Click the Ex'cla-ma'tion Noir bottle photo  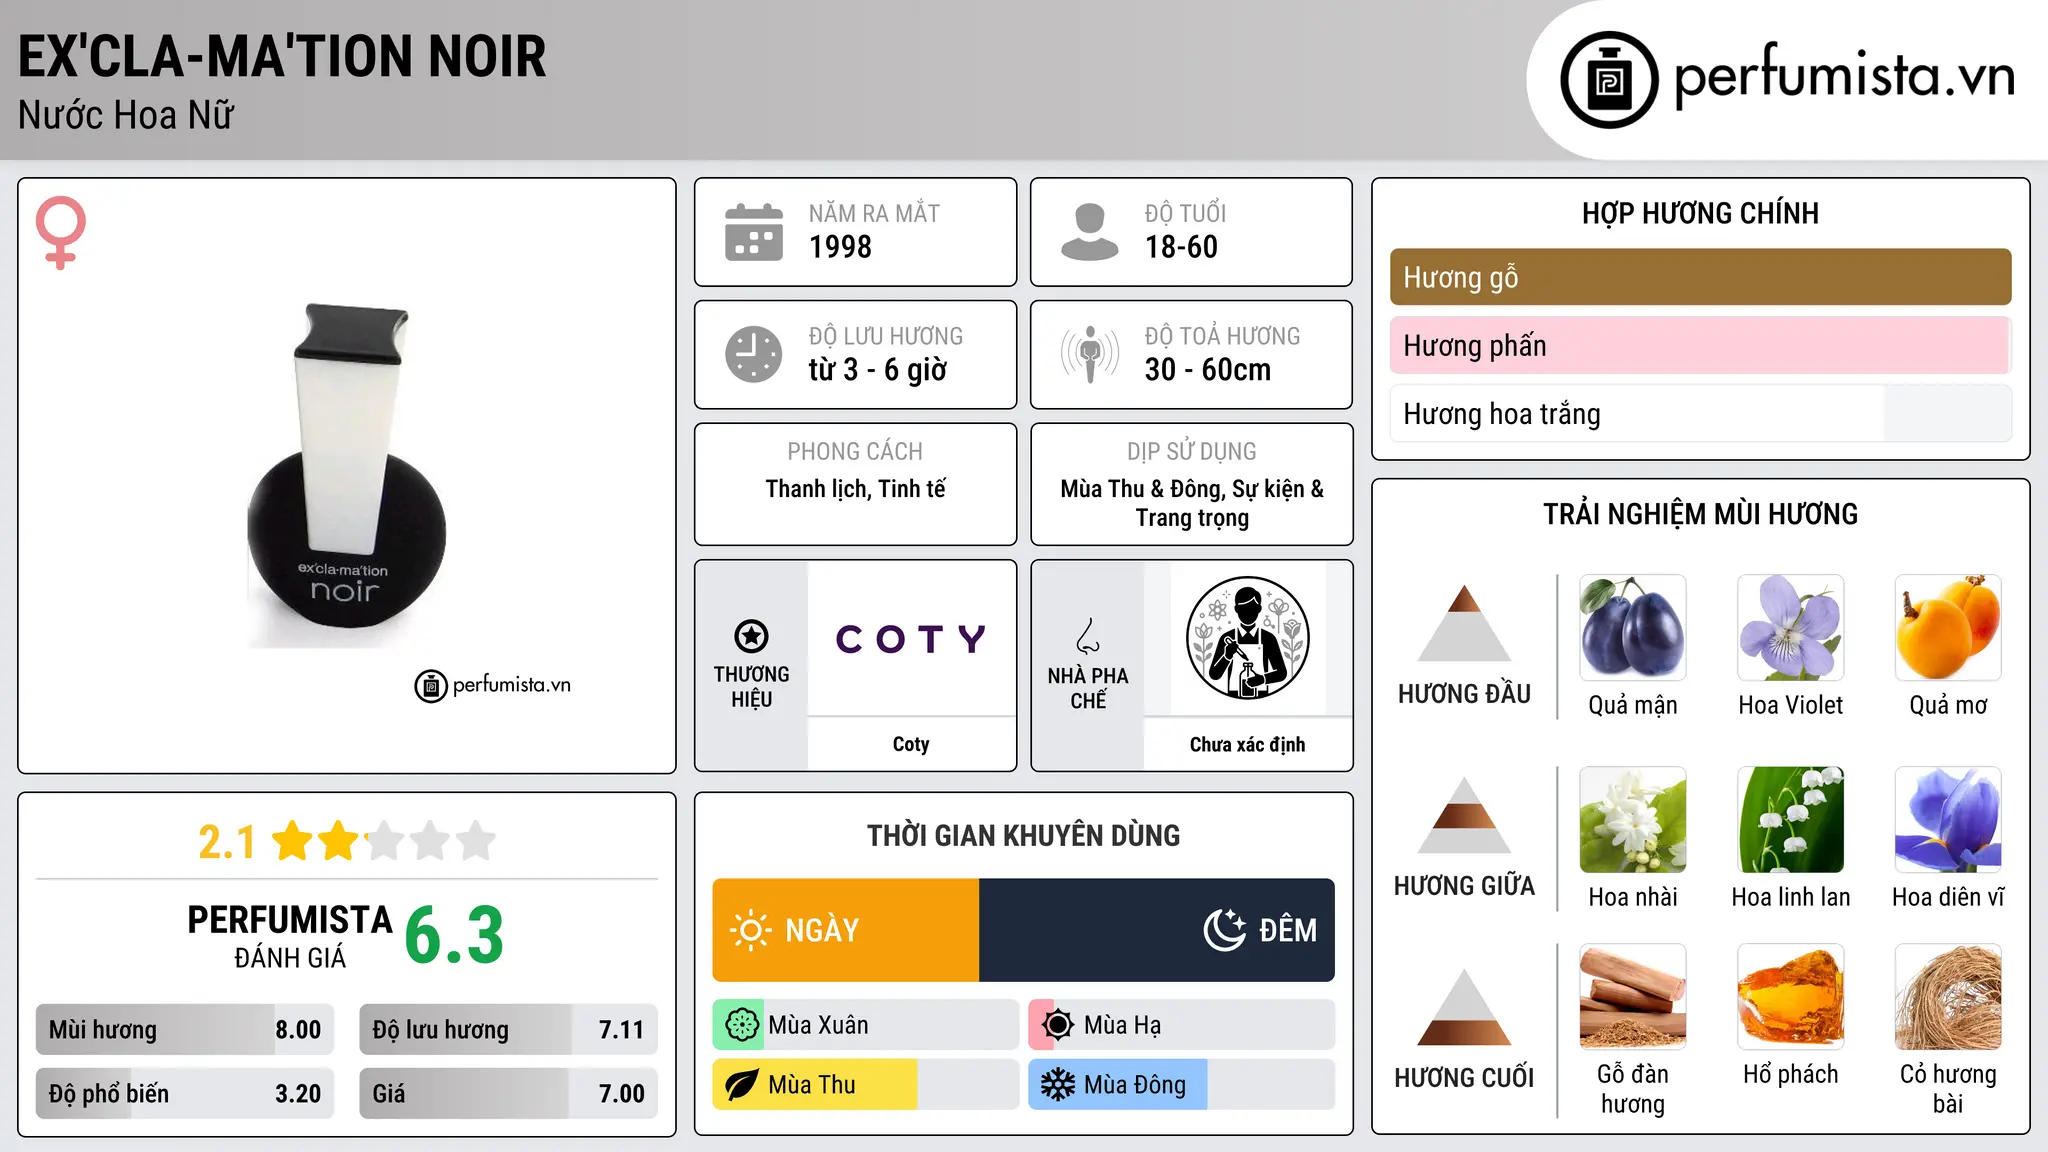[346, 476]
